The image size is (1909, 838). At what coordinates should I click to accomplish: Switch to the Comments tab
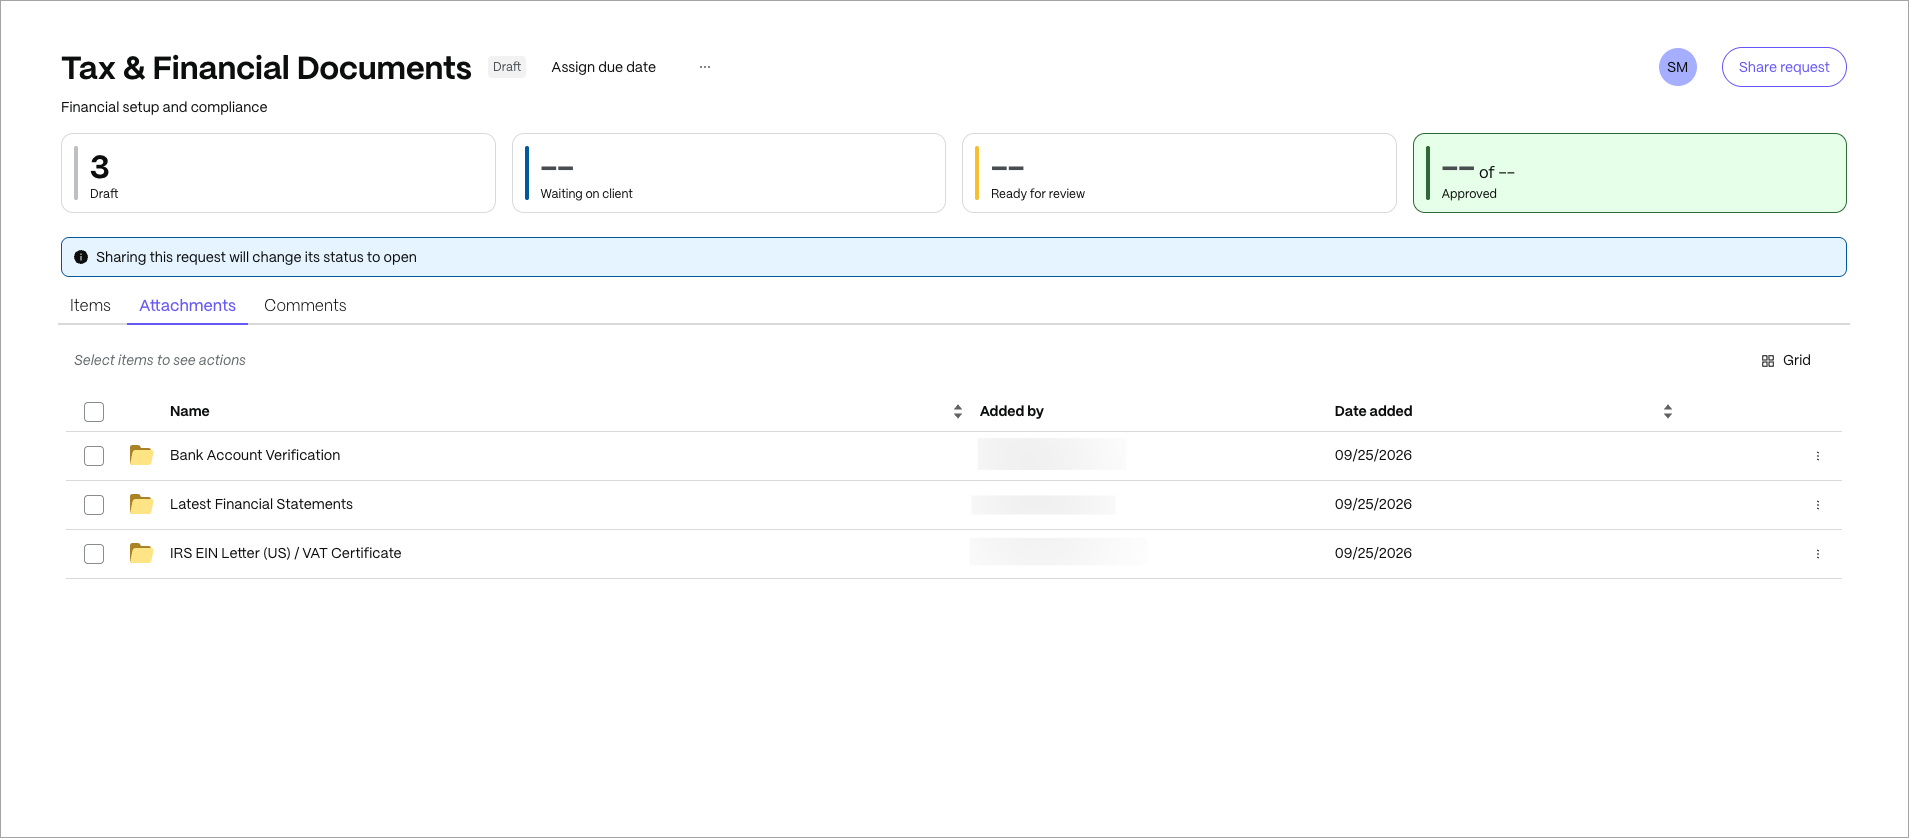coord(305,305)
